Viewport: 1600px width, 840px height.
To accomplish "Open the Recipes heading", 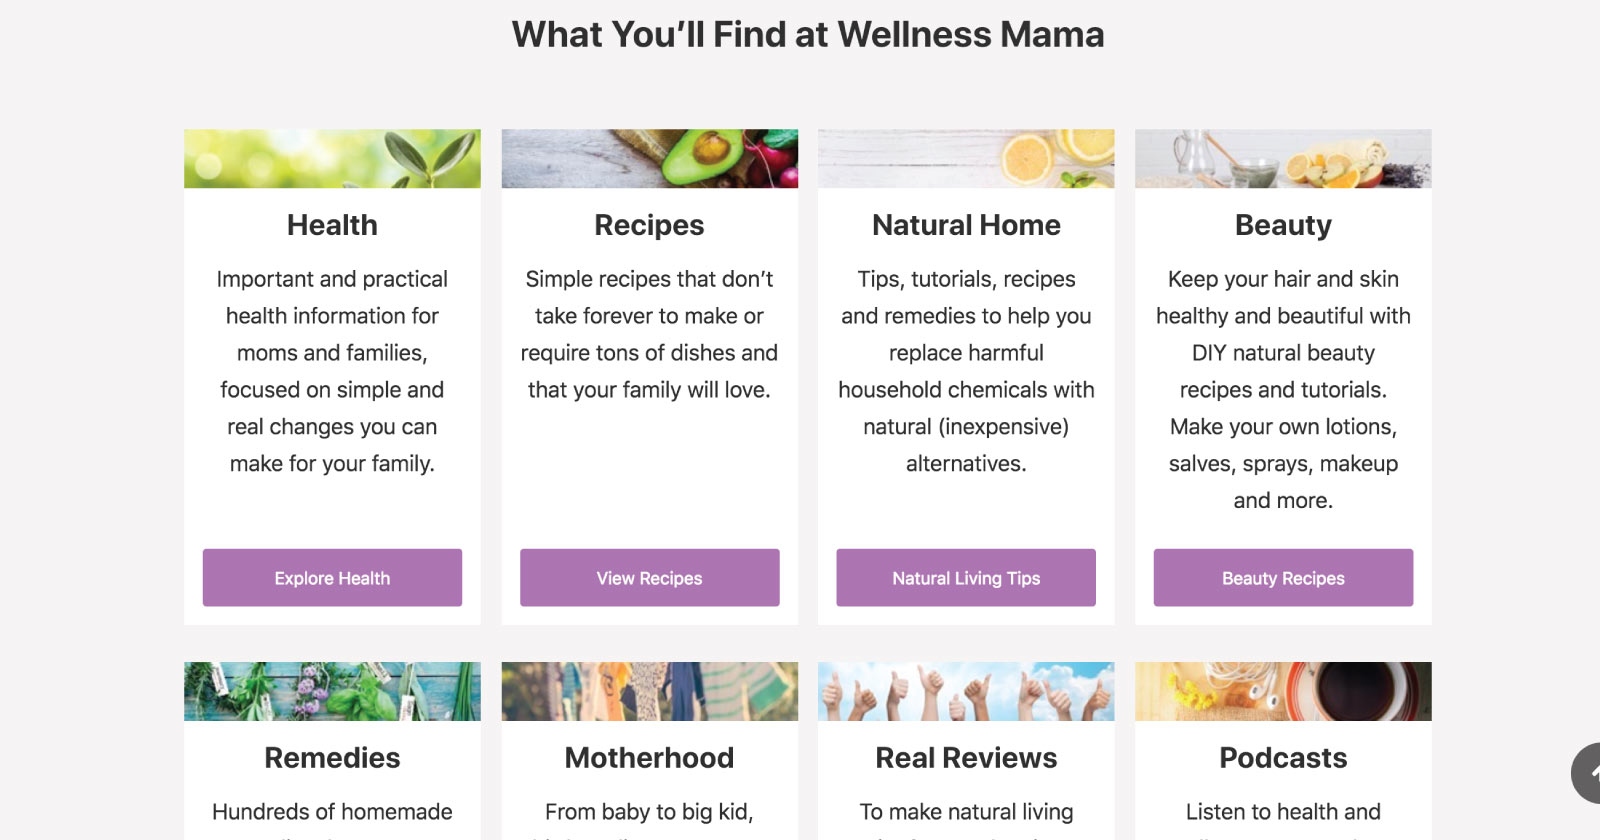I will (x=649, y=225).
